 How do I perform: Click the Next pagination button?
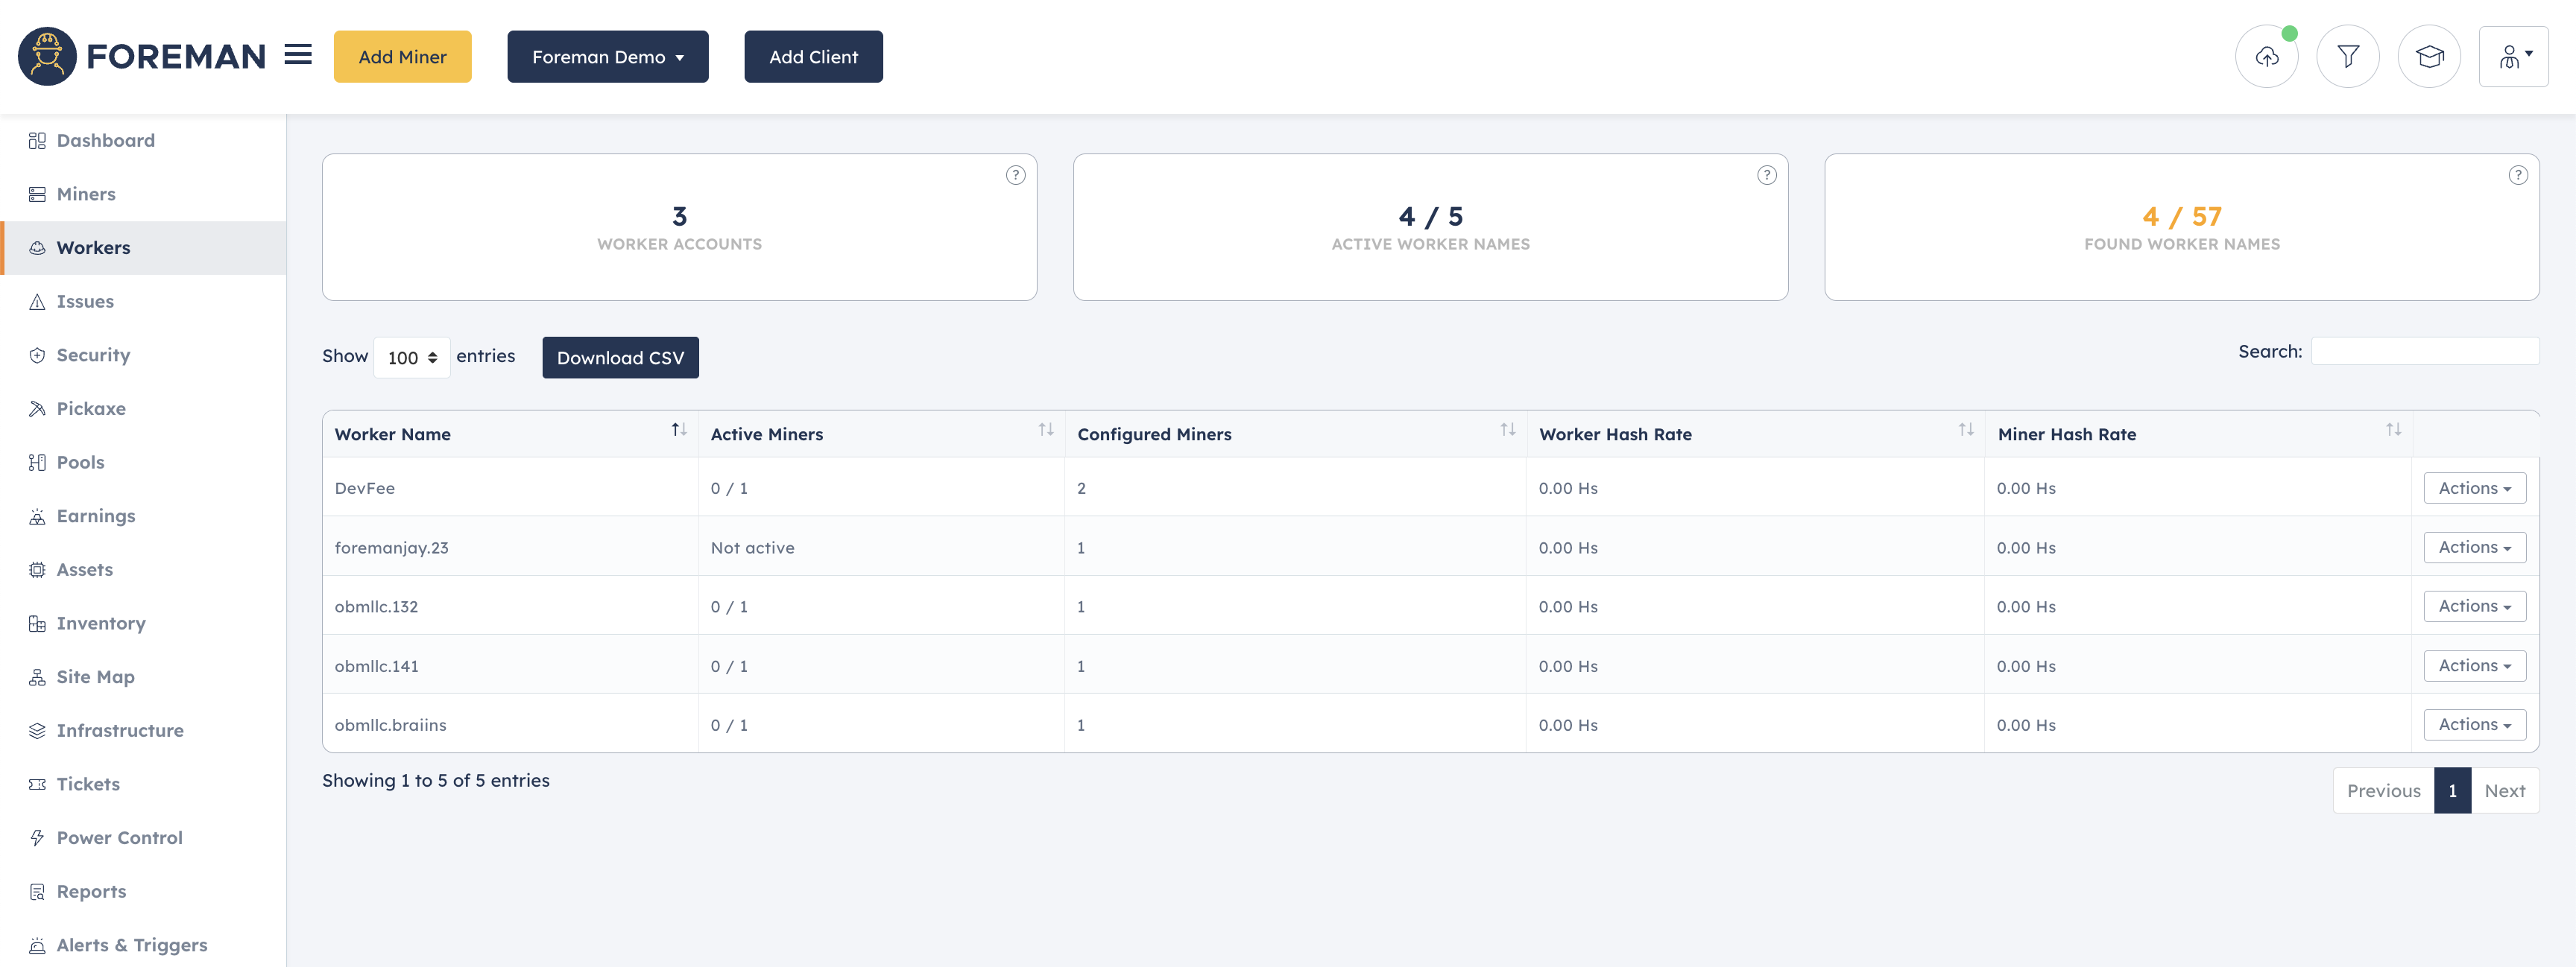tap(2504, 791)
